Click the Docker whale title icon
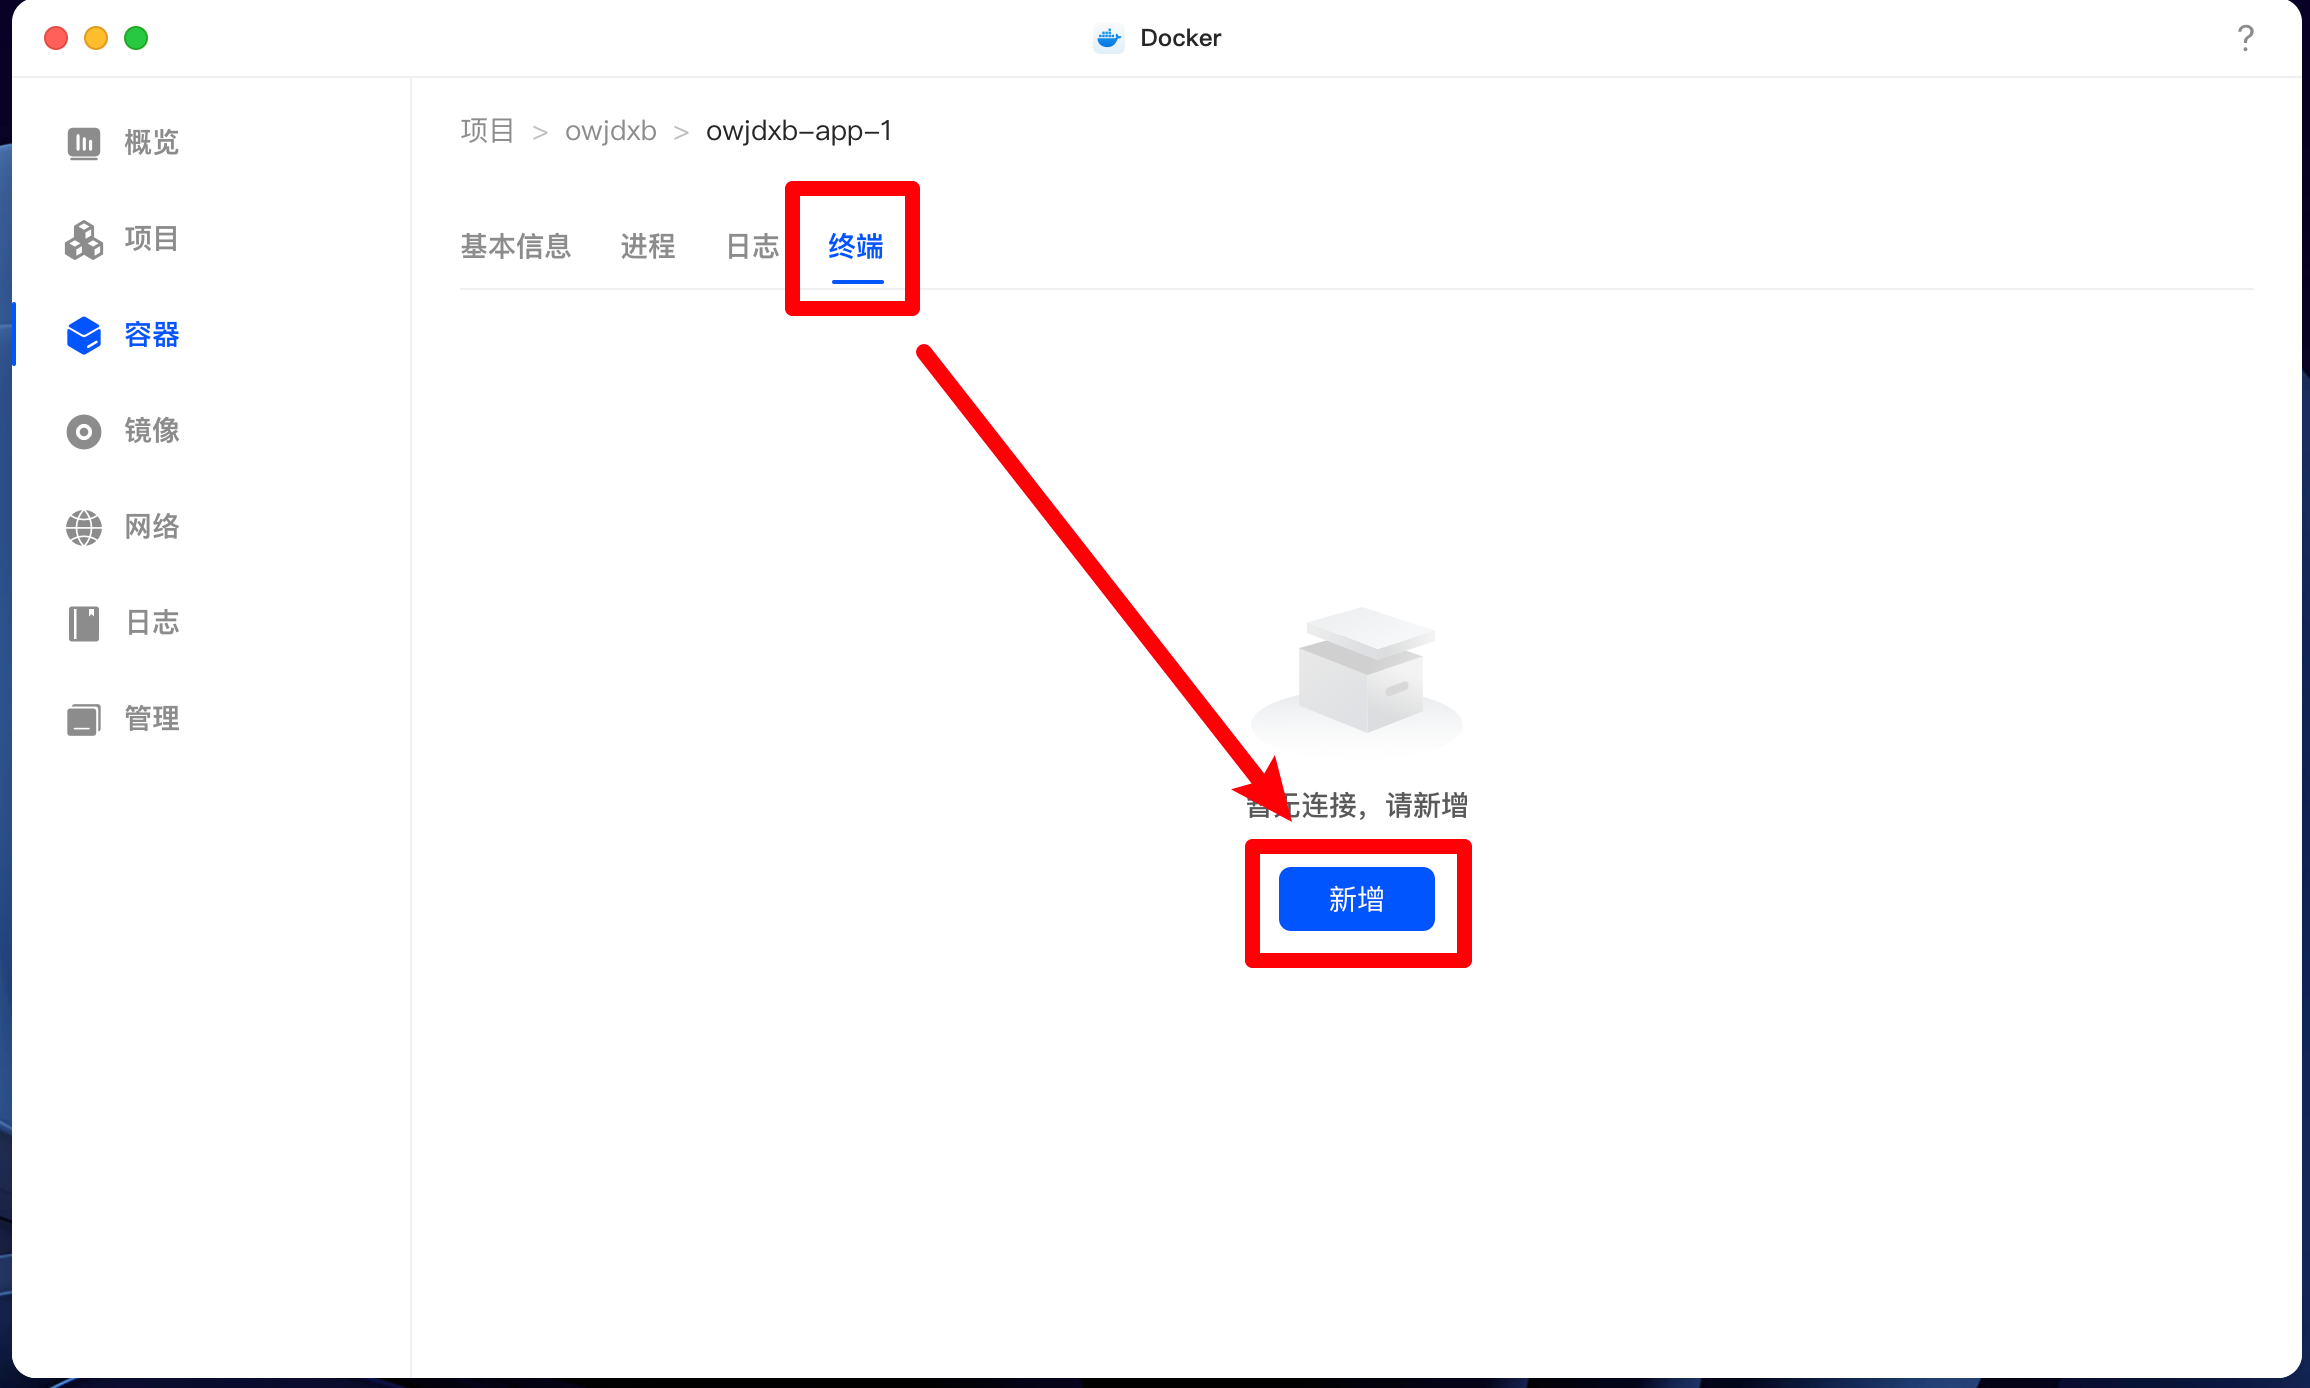 pyautogui.click(x=1108, y=38)
